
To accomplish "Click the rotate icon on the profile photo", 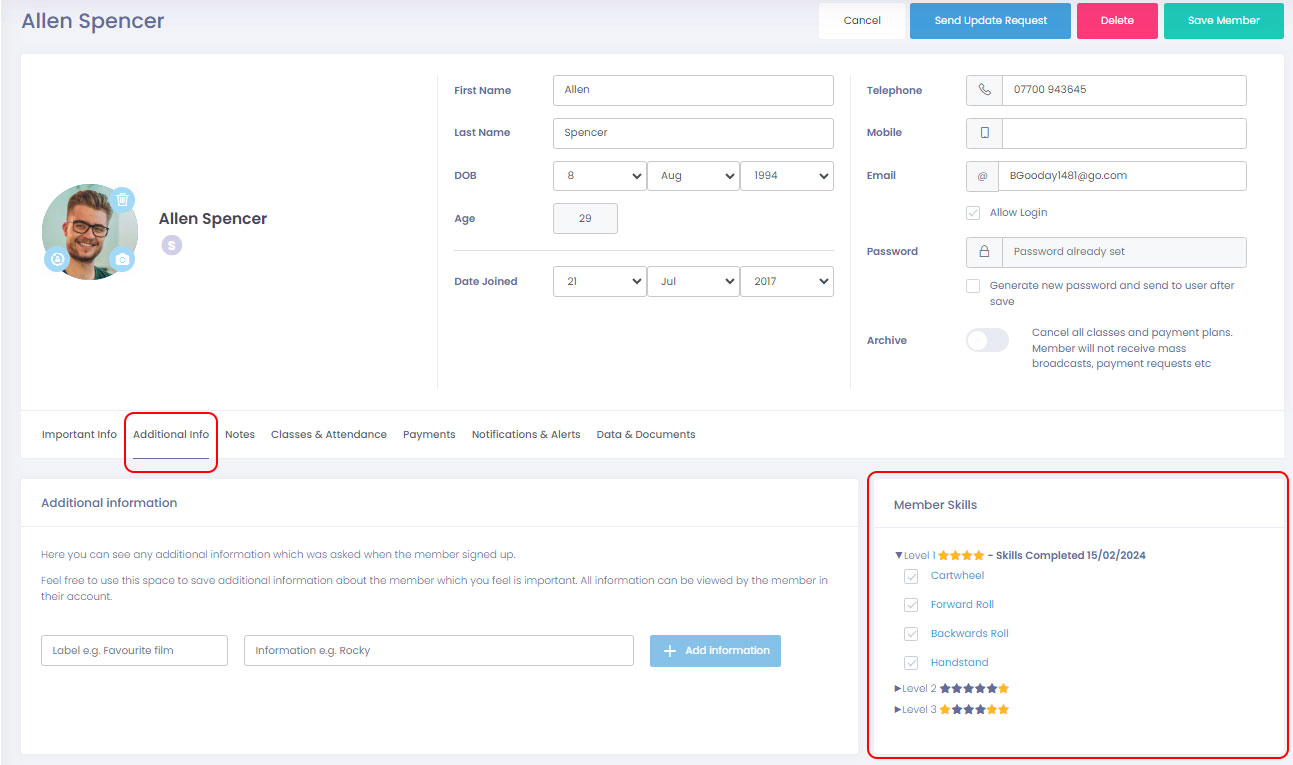I will pyautogui.click(x=56, y=259).
